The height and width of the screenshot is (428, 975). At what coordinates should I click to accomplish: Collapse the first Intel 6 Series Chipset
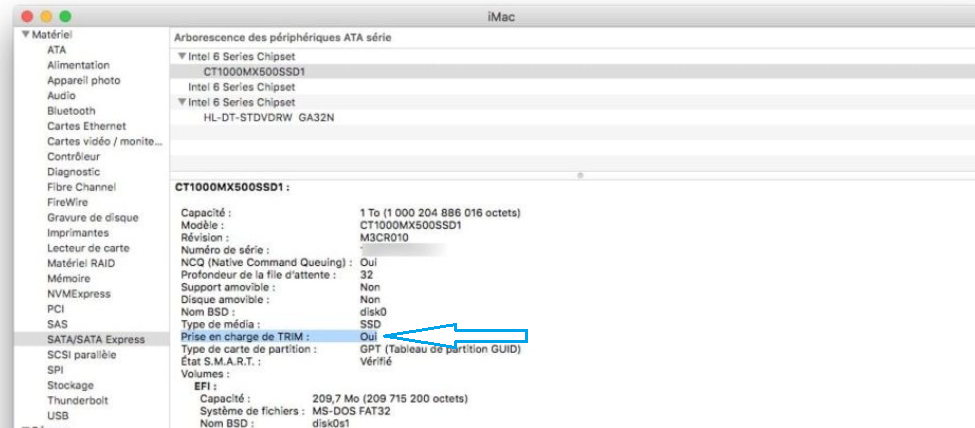click(x=182, y=56)
